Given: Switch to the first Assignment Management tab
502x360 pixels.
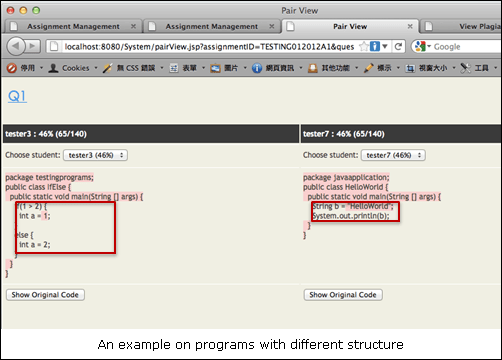Looking at the screenshot, I should (x=73, y=26).
